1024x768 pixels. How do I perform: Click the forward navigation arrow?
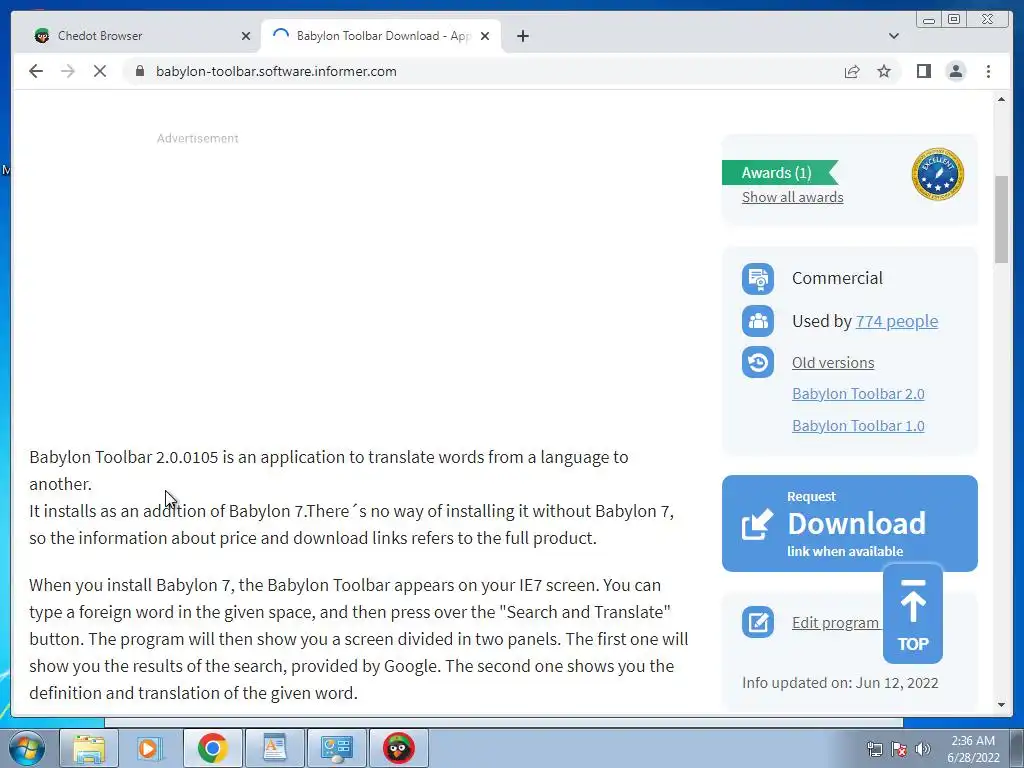(x=68, y=71)
